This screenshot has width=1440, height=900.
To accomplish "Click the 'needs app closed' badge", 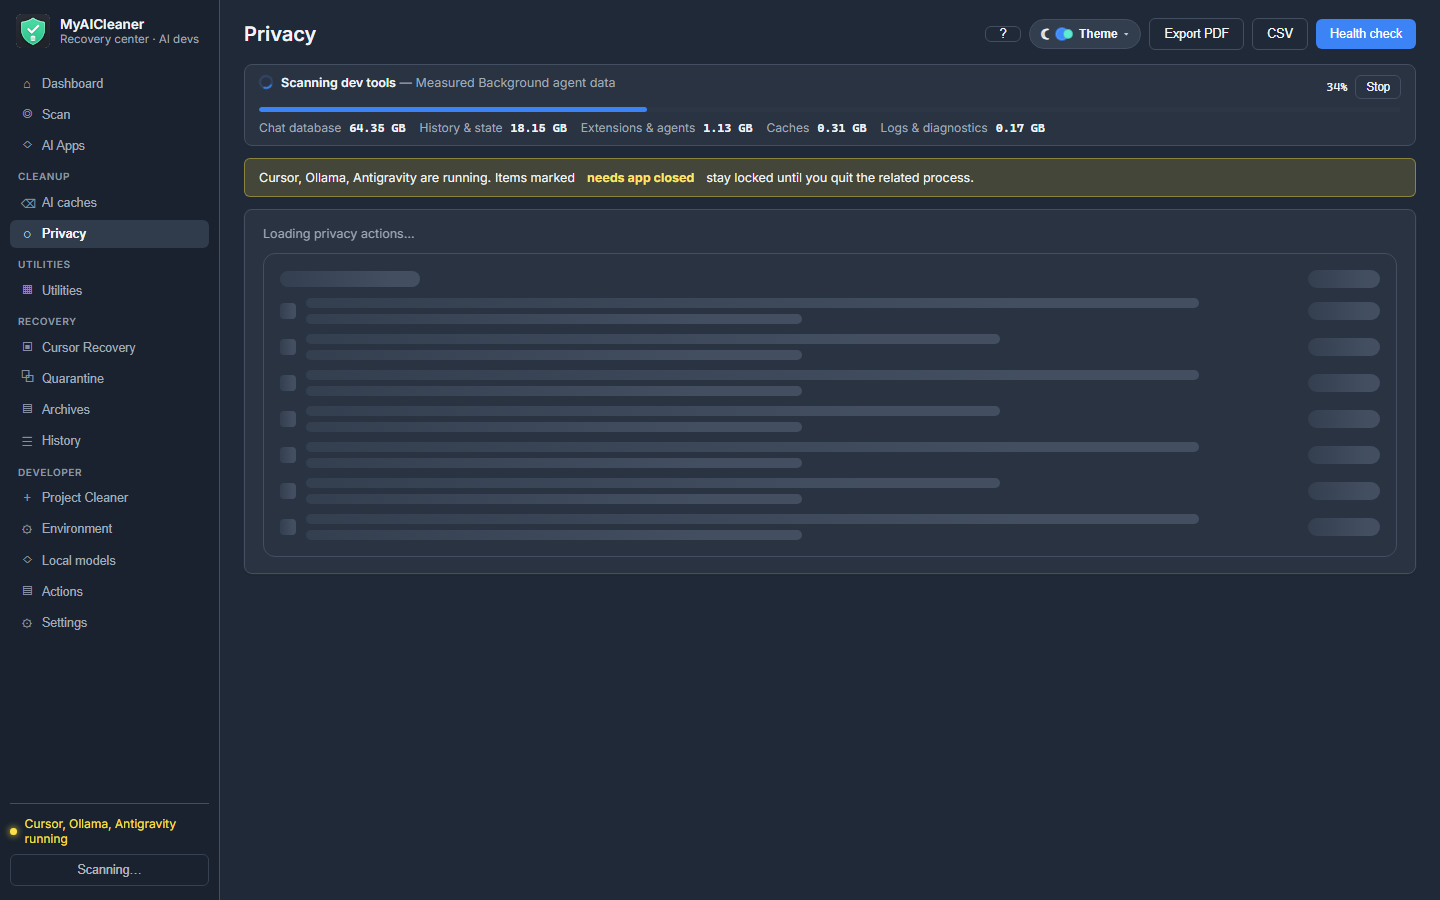I will (x=640, y=178).
